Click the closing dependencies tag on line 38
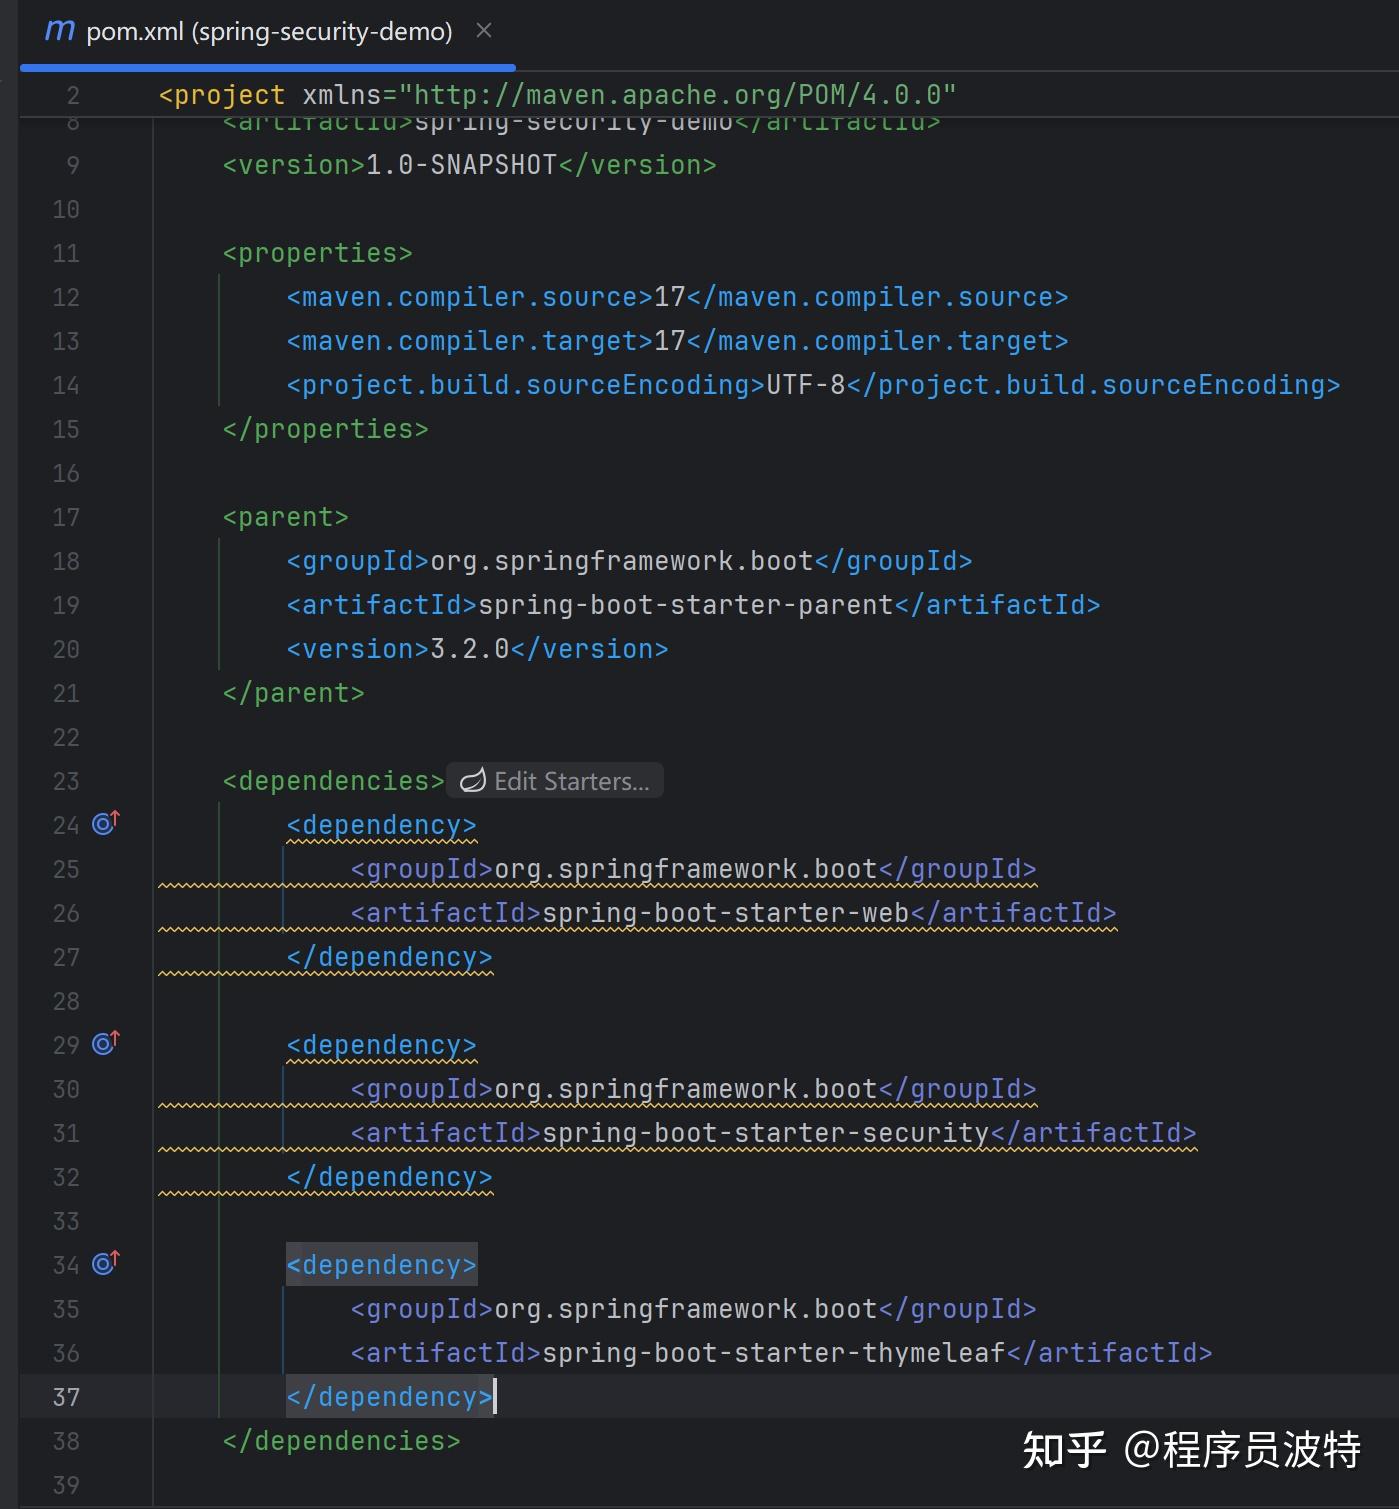The image size is (1399, 1509). (342, 1441)
